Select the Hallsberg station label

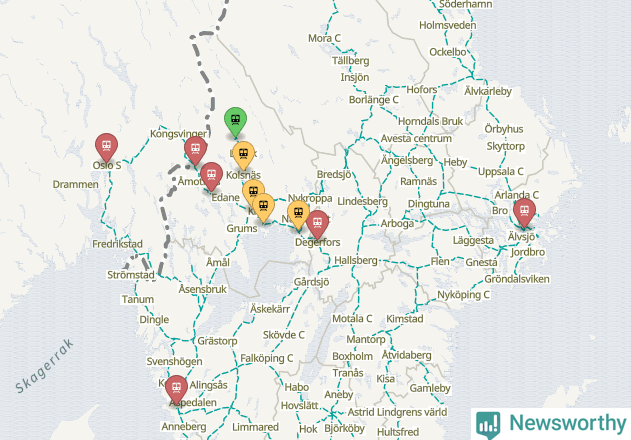(356, 260)
